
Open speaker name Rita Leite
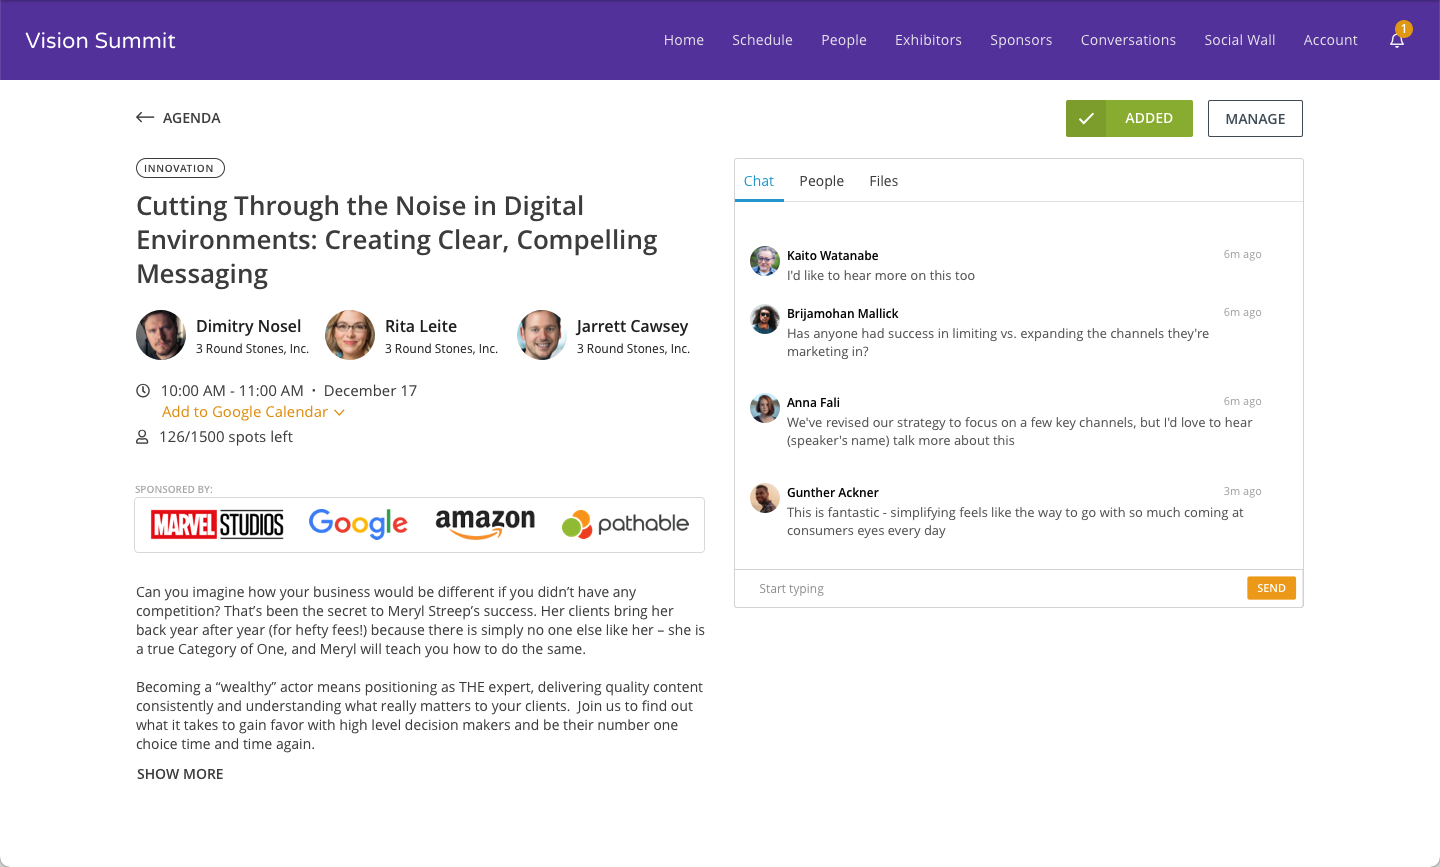[421, 326]
